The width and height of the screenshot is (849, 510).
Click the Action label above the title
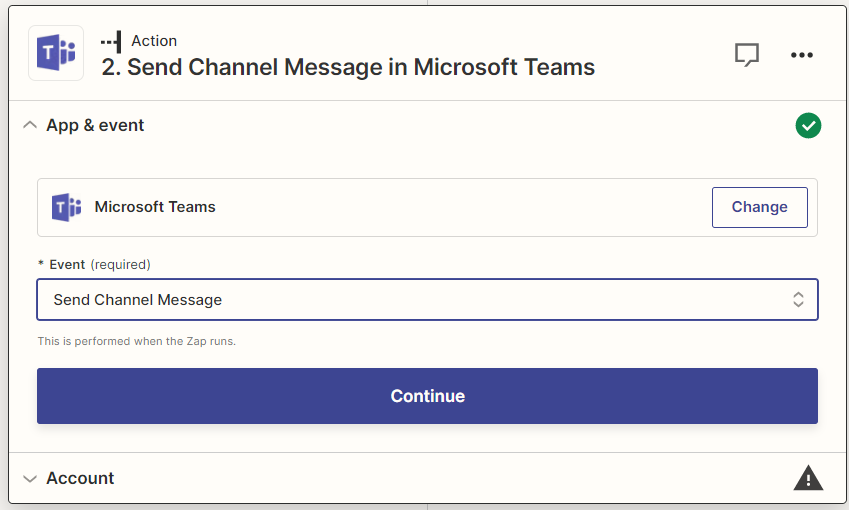(x=154, y=41)
